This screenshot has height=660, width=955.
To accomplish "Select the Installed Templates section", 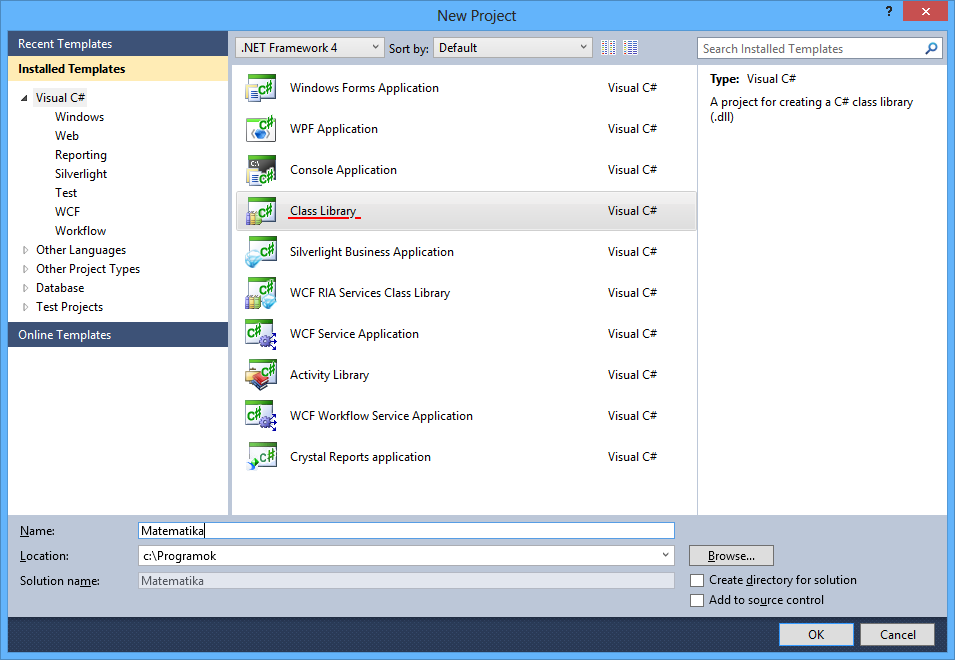I will (x=118, y=69).
